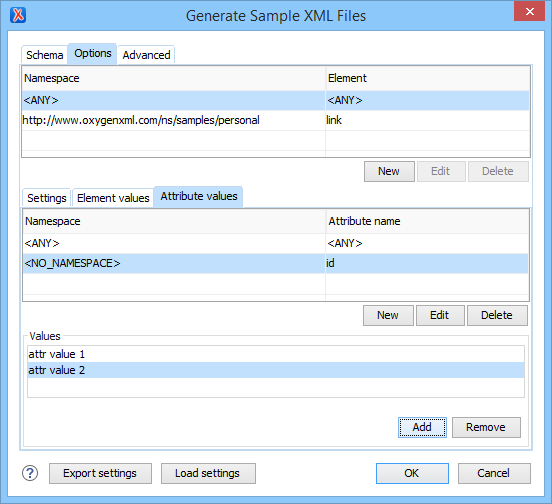Click Edit button under the attribute table
Viewport: 552px width, 504px height.
tap(440, 315)
